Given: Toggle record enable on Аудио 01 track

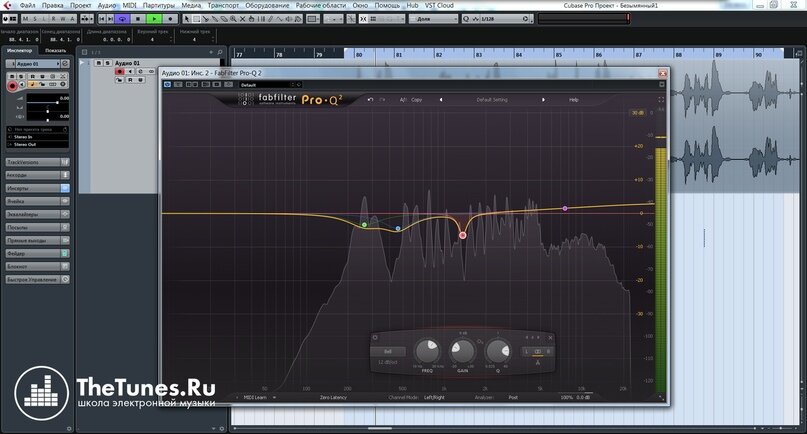Looking at the screenshot, I should (120, 72).
